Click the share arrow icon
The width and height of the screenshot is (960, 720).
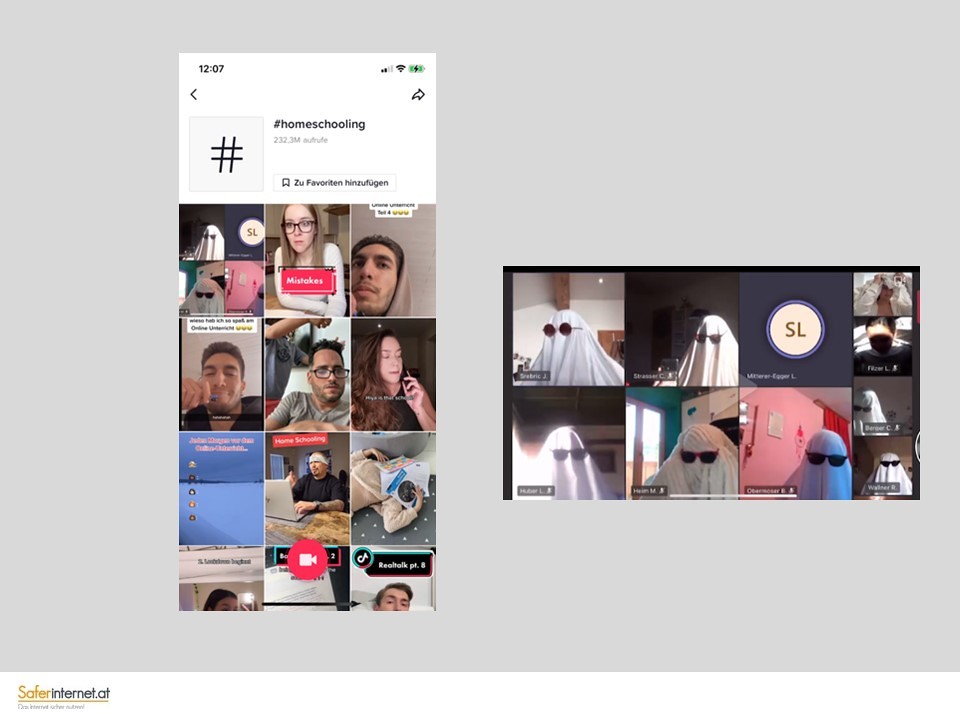(x=418, y=95)
